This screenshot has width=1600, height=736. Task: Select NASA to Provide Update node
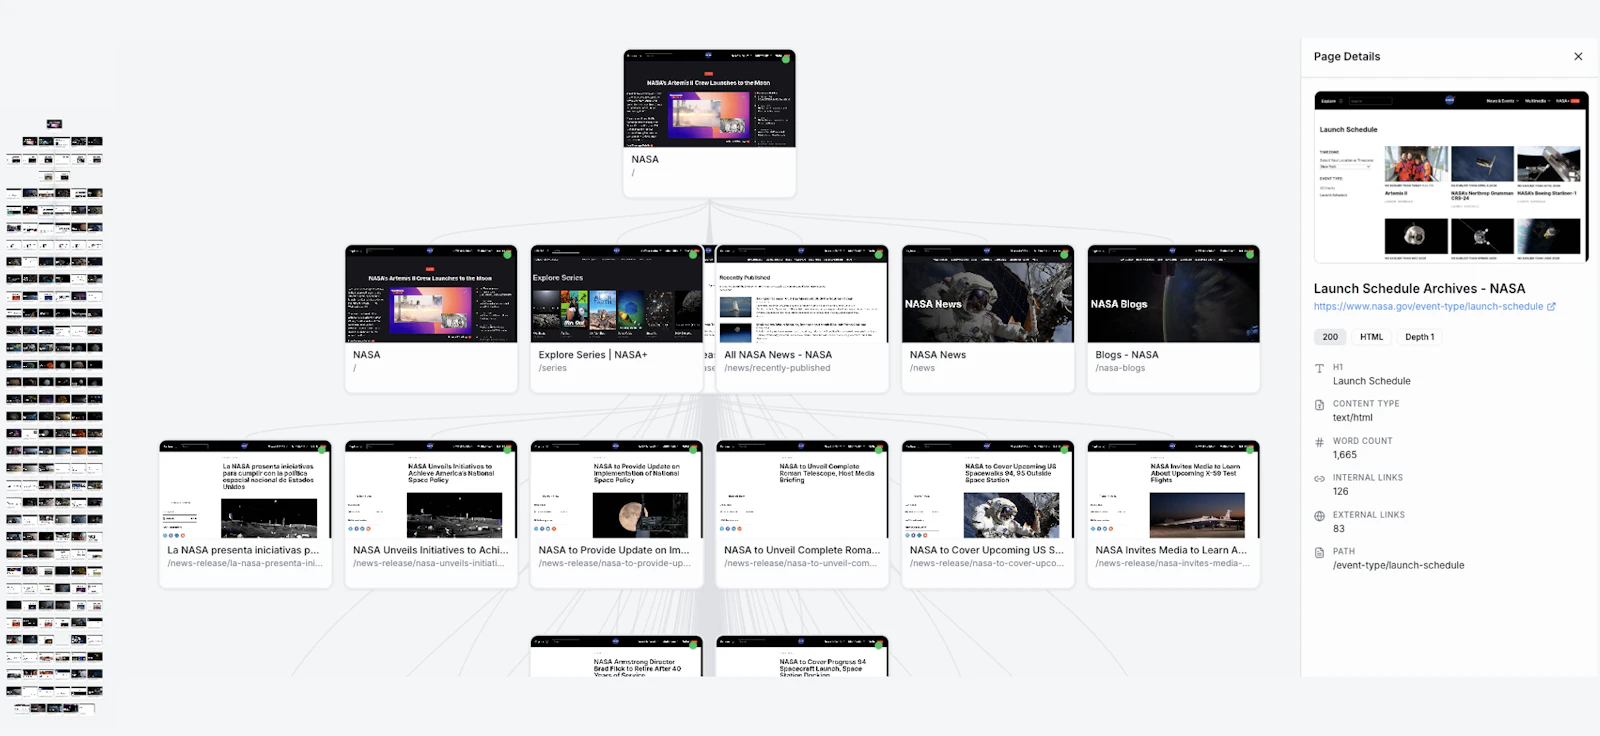pos(616,514)
